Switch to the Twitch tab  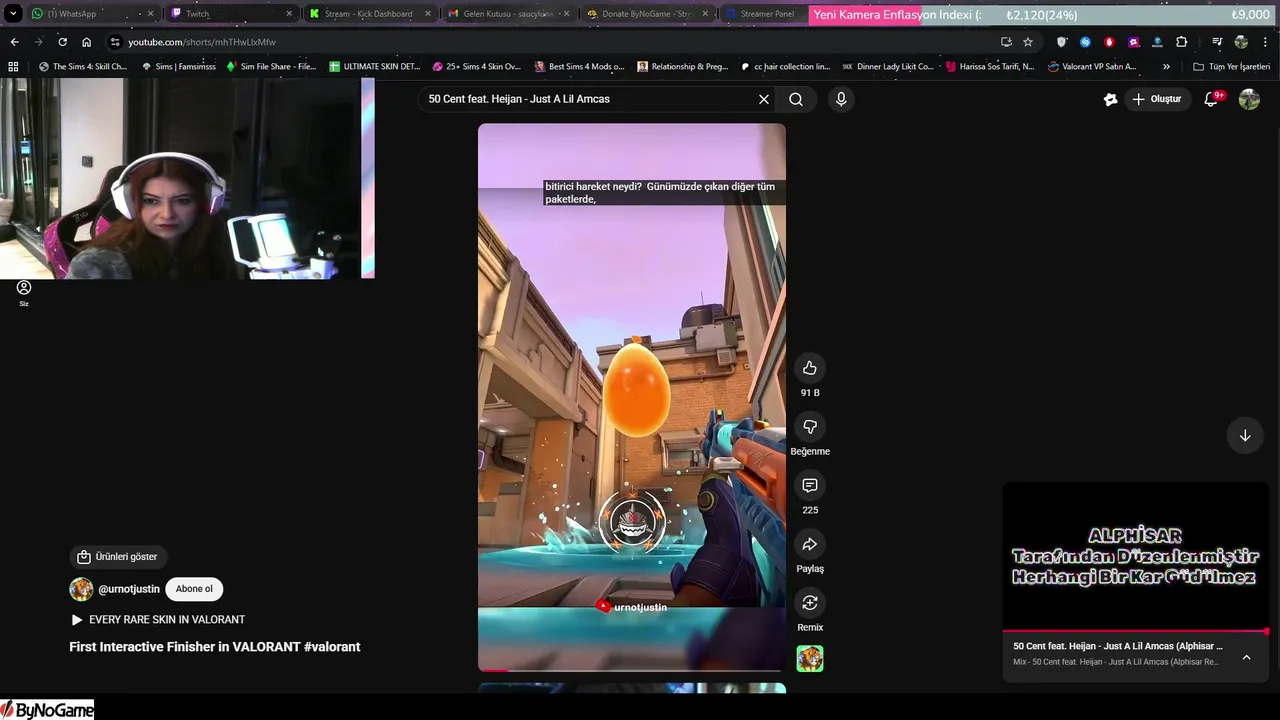coord(230,14)
